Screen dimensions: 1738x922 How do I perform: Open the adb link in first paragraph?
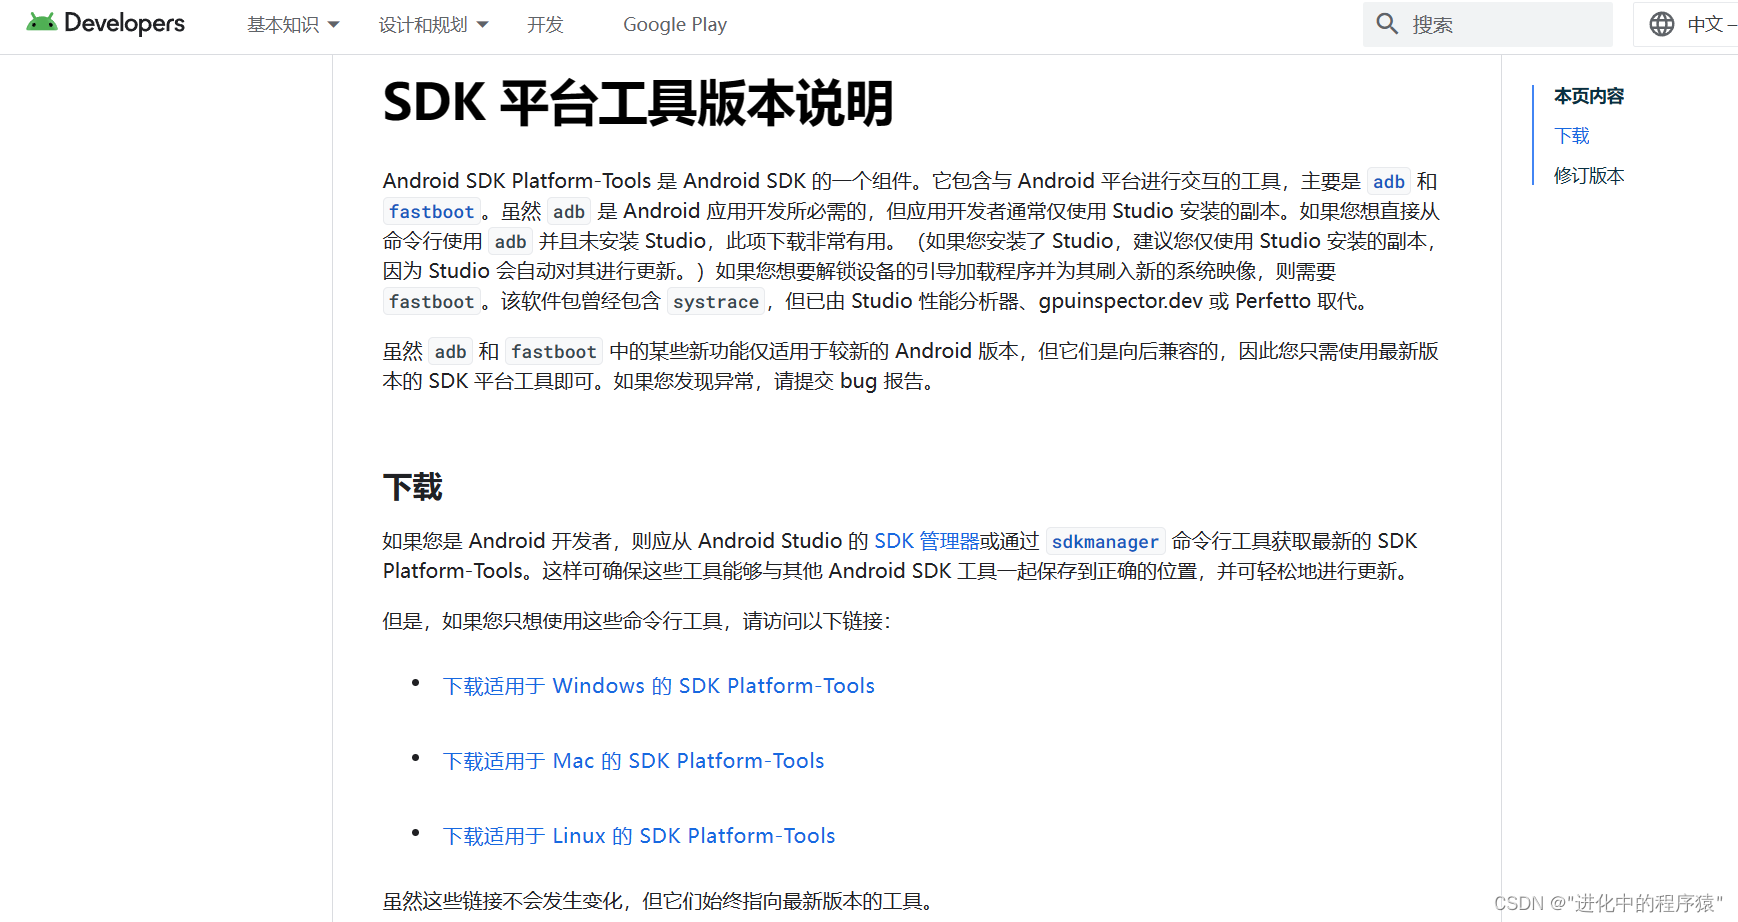point(1388,181)
